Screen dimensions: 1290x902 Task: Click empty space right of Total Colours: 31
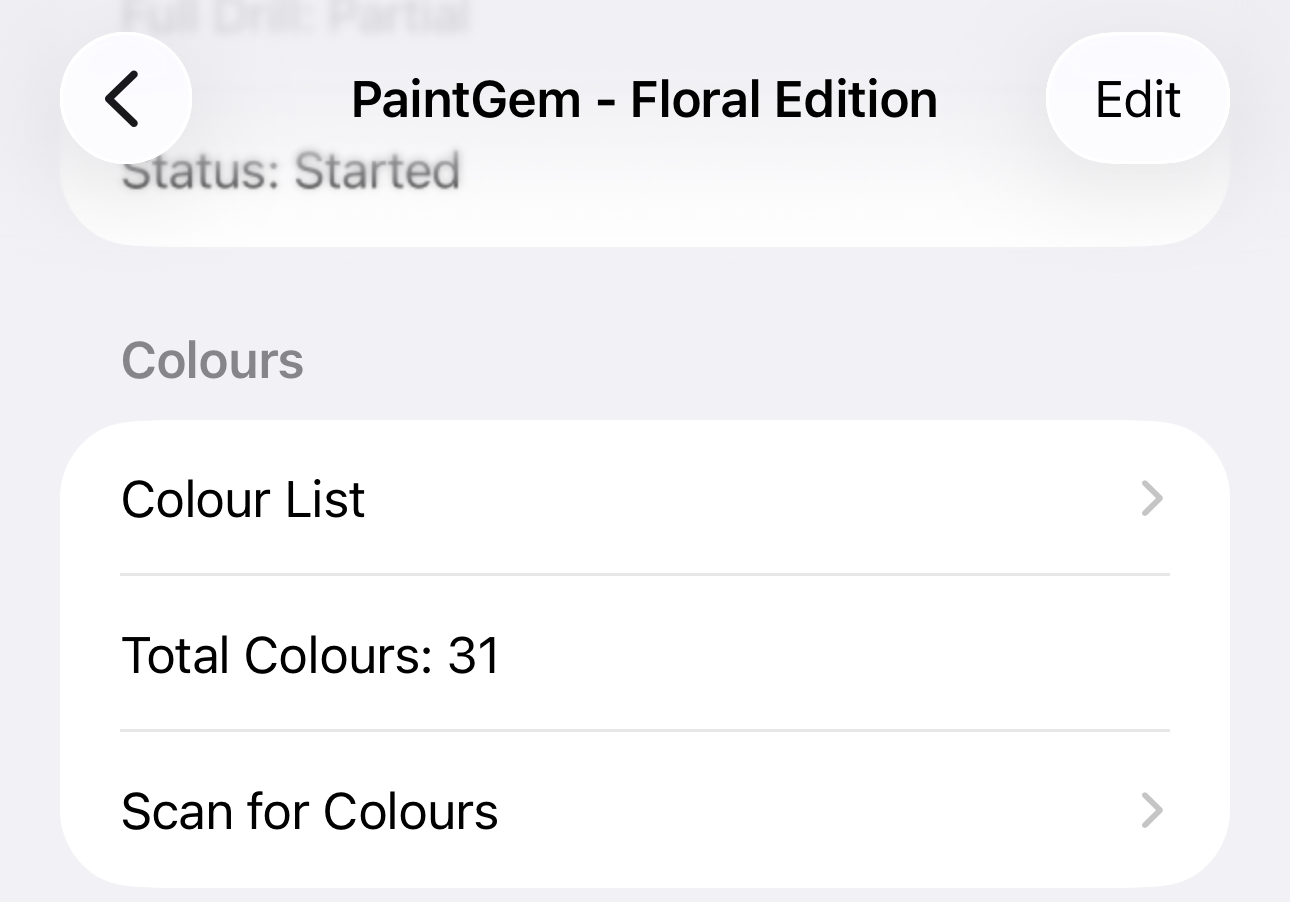(x=850, y=655)
